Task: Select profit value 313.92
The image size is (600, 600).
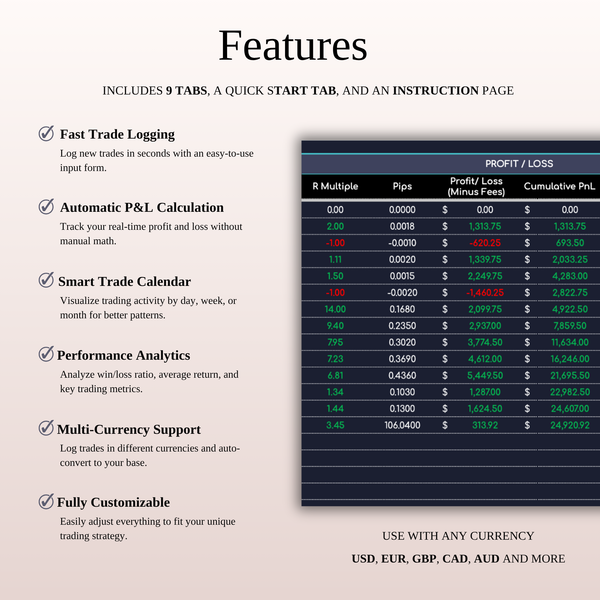Action: point(485,425)
